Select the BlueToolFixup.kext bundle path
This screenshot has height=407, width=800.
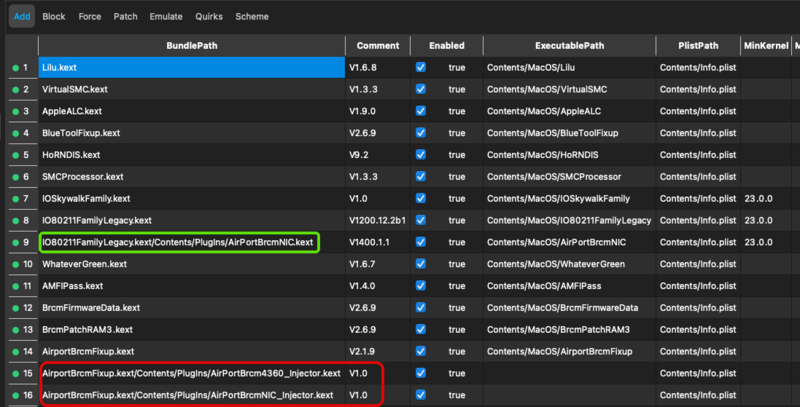[192, 133]
